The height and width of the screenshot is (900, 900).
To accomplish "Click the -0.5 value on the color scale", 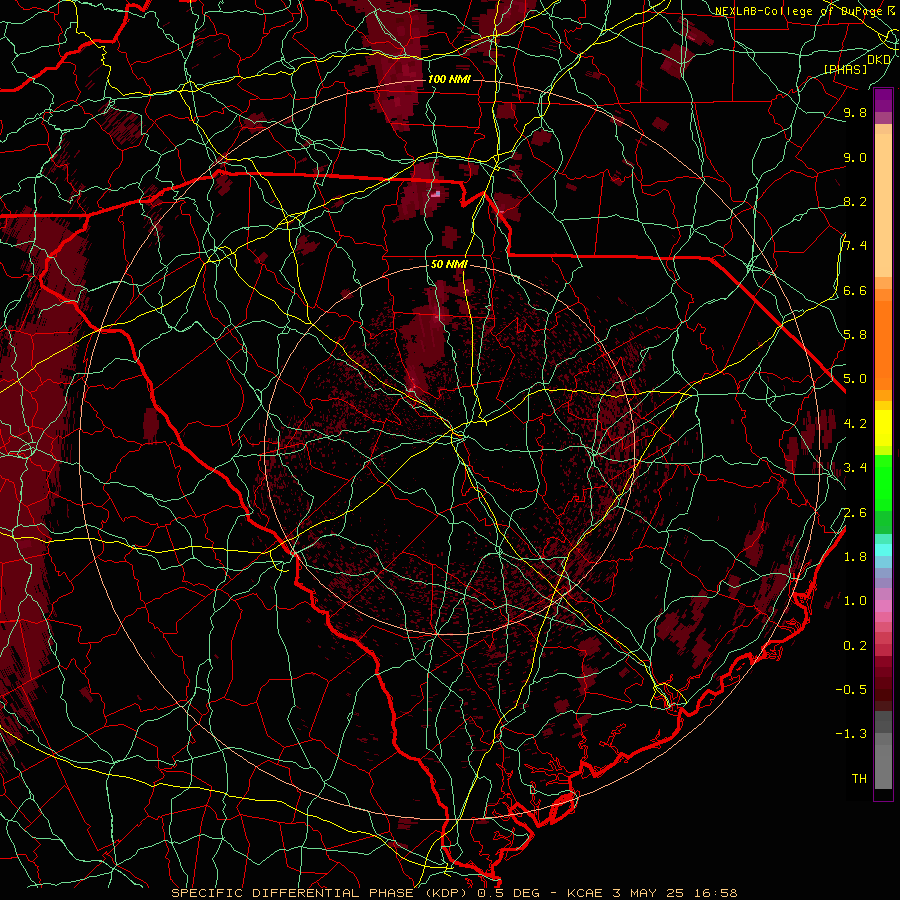I will coord(851,690).
